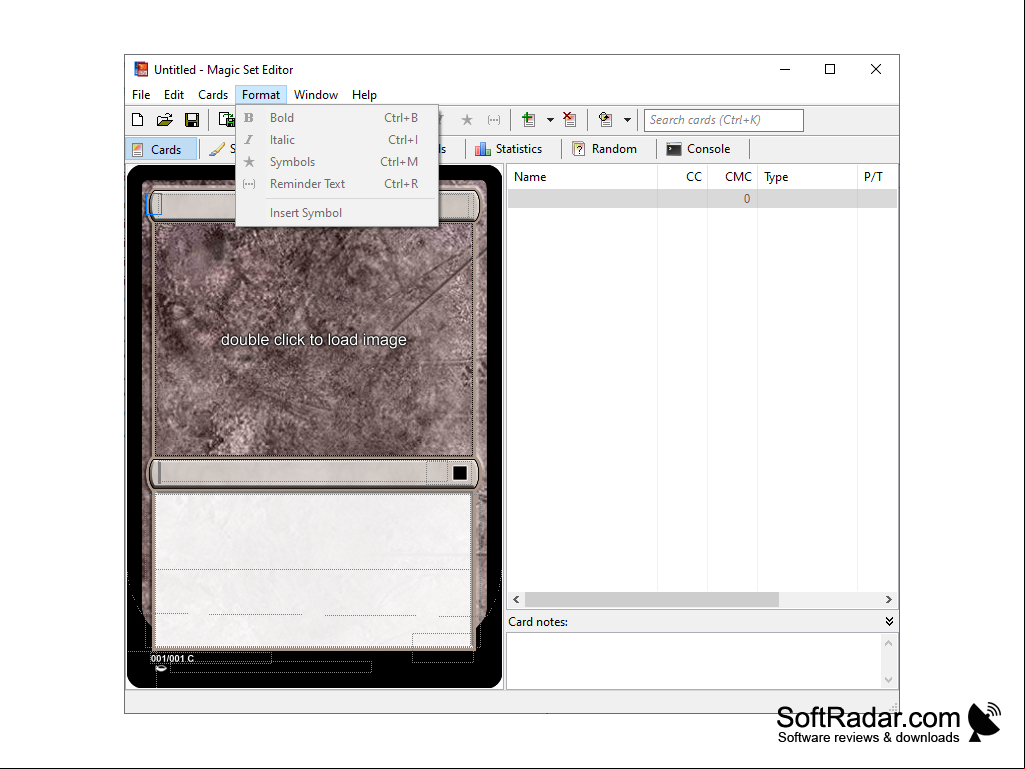Open the Help menu

click(364, 95)
